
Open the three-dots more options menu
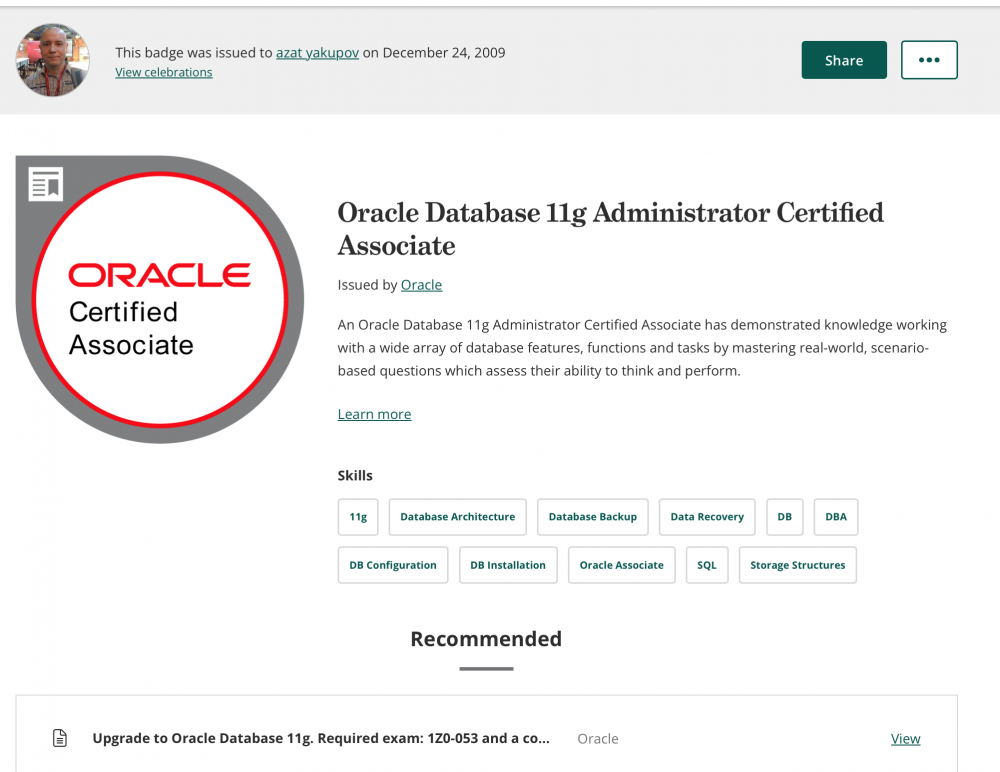coord(929,60)
